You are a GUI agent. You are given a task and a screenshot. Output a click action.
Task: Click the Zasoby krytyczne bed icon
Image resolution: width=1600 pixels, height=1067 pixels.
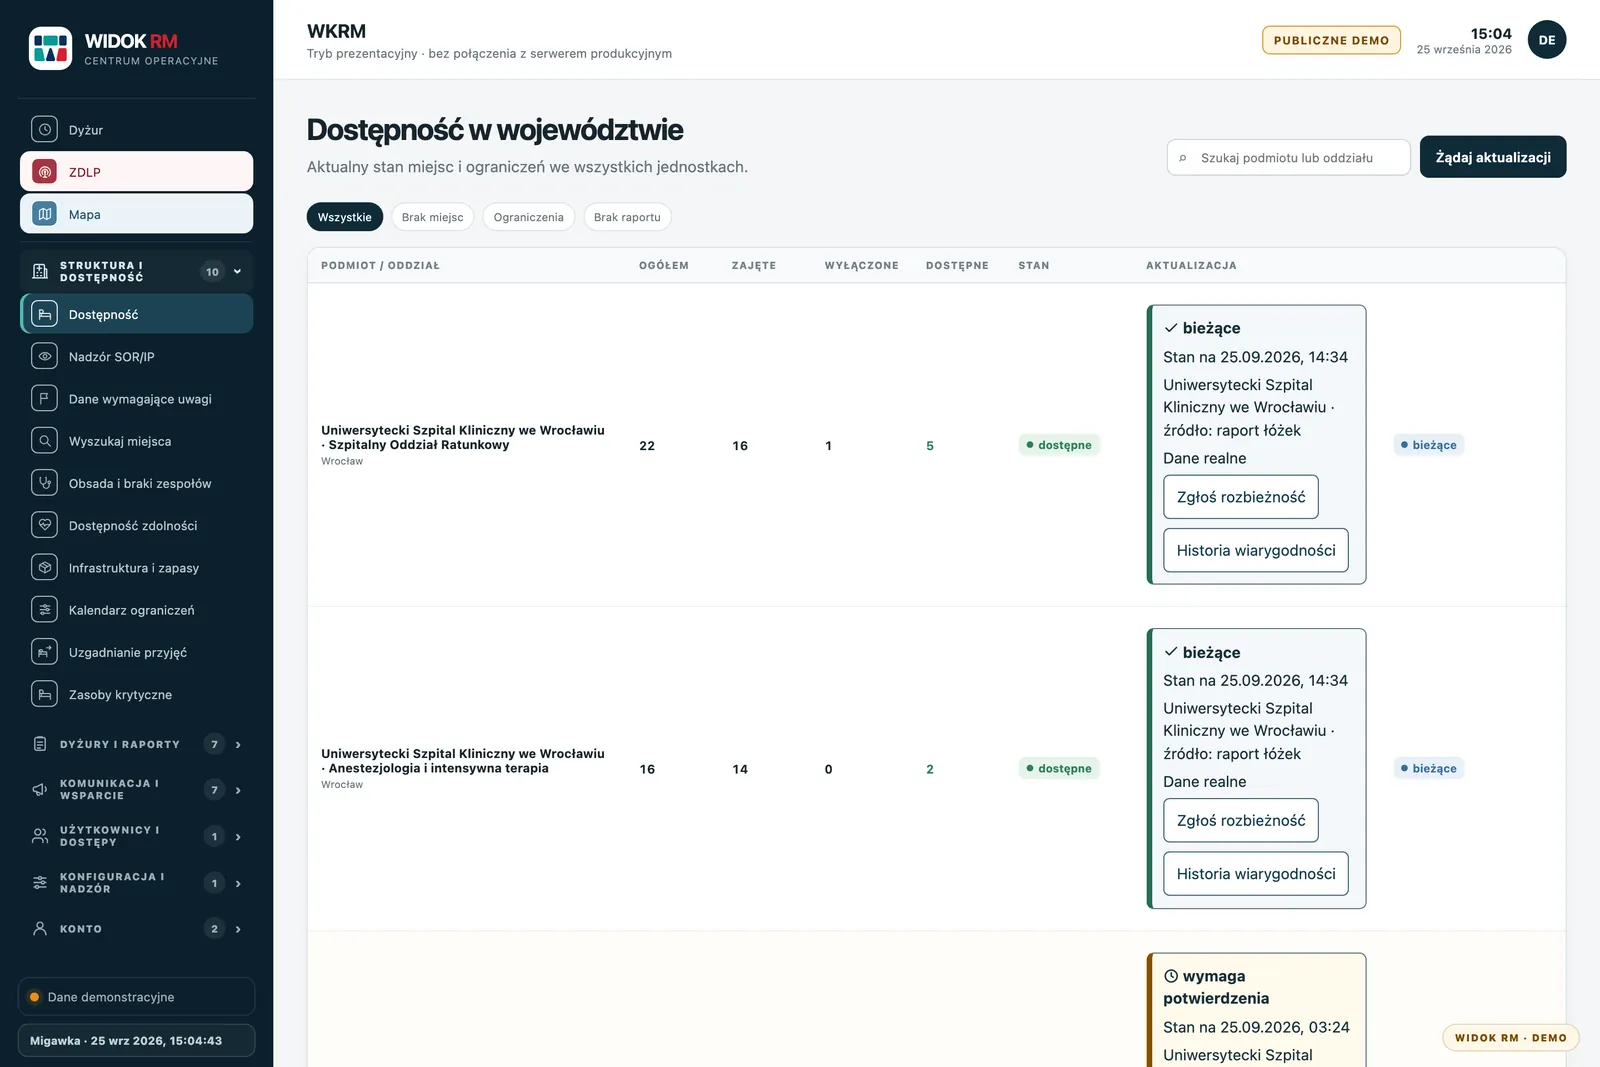44,694
